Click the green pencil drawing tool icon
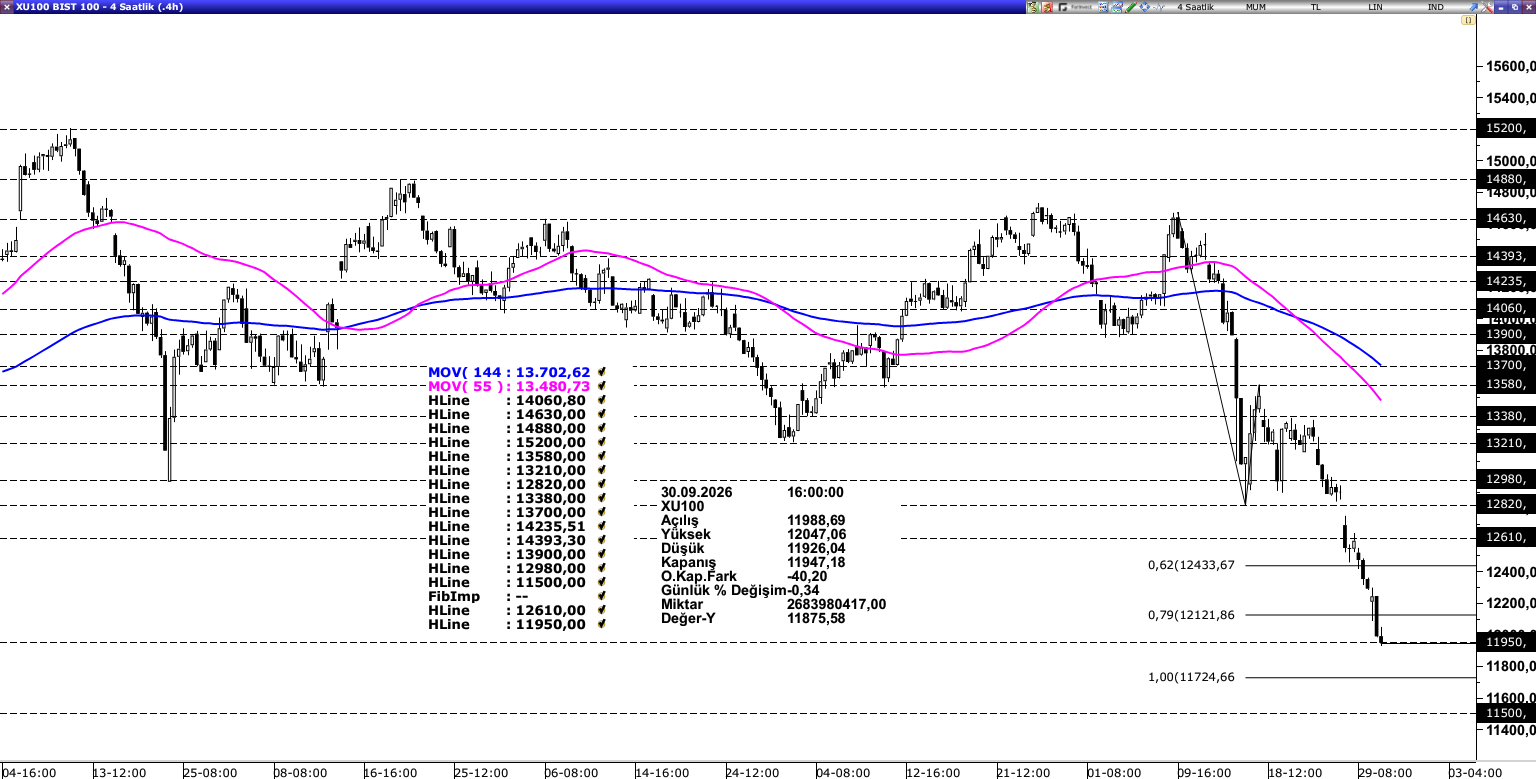The image size is (1536, 779). [x=1131, y=7]
